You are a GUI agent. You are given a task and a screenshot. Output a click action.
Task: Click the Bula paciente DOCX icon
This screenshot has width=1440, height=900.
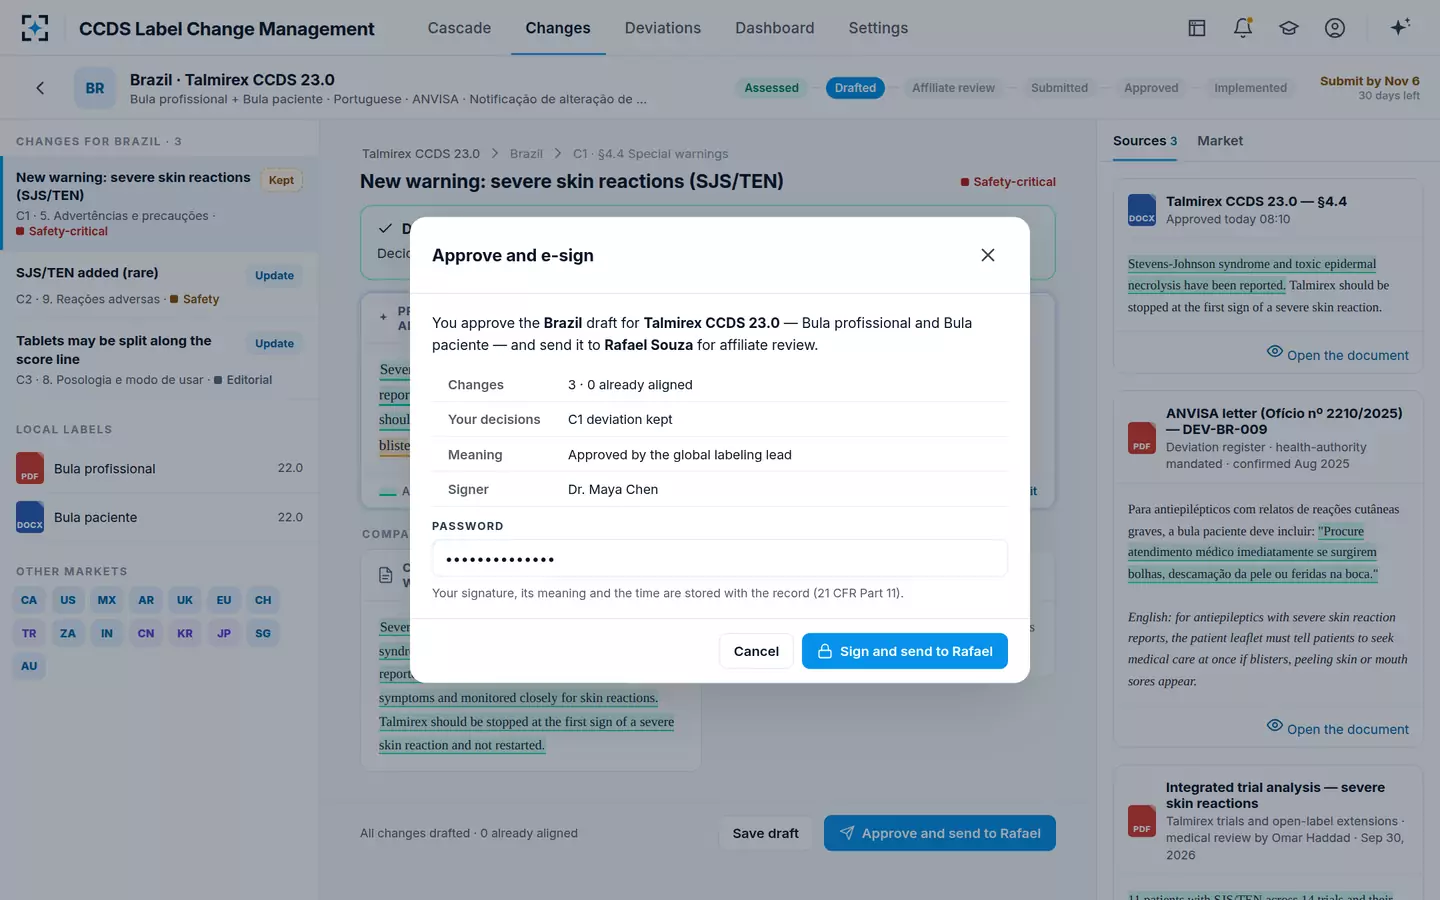click(x=30, y=517)
